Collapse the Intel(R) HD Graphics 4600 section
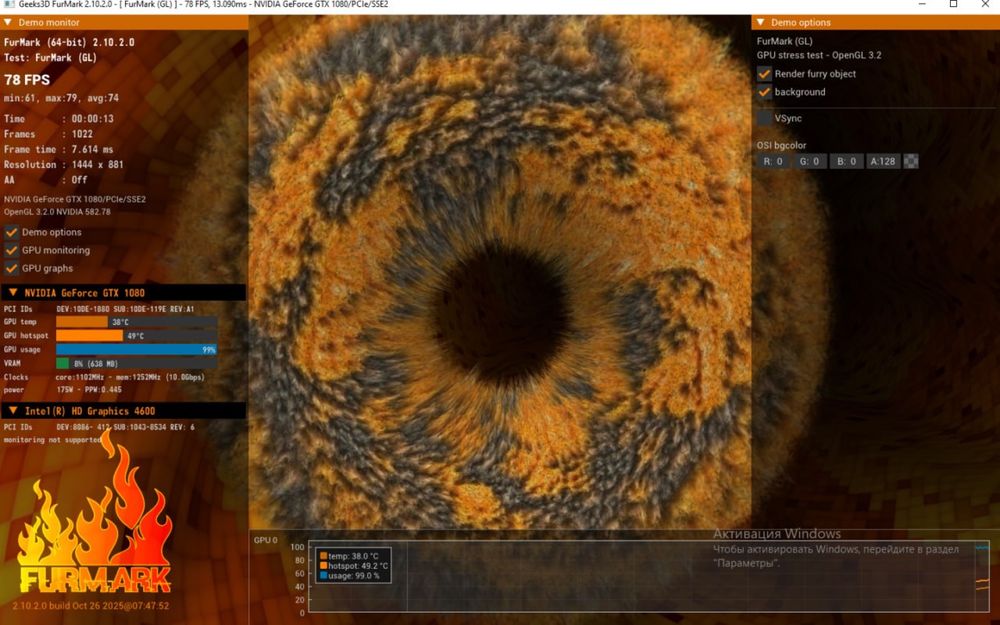The width and height of the screenshot is (1000, 625). [13, 411]
